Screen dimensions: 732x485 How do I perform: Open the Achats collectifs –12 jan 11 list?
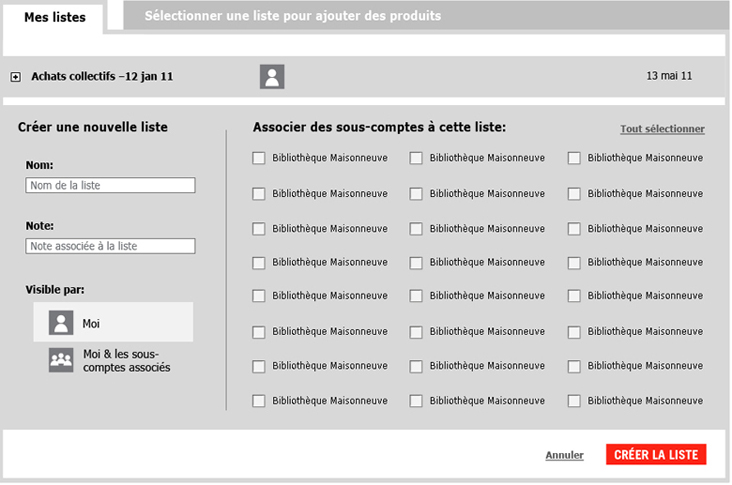pyautogui.click(x=102, y=76)
